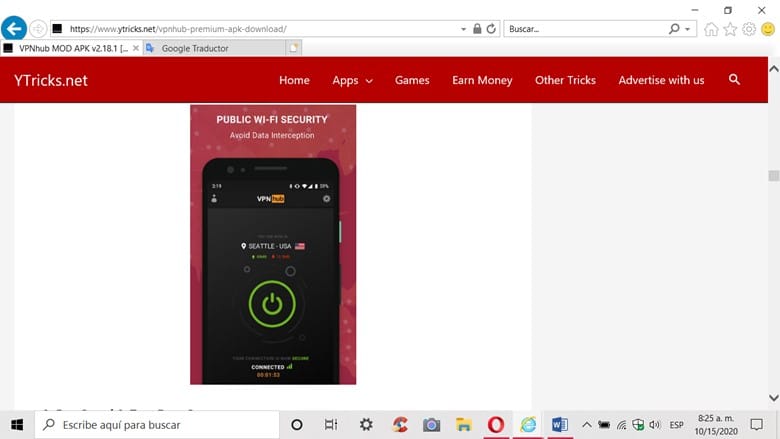Open the CCleaner icon on taskbar
Image resolution: width=780 pixels, height=439 pixels.
tap(400, 425)
